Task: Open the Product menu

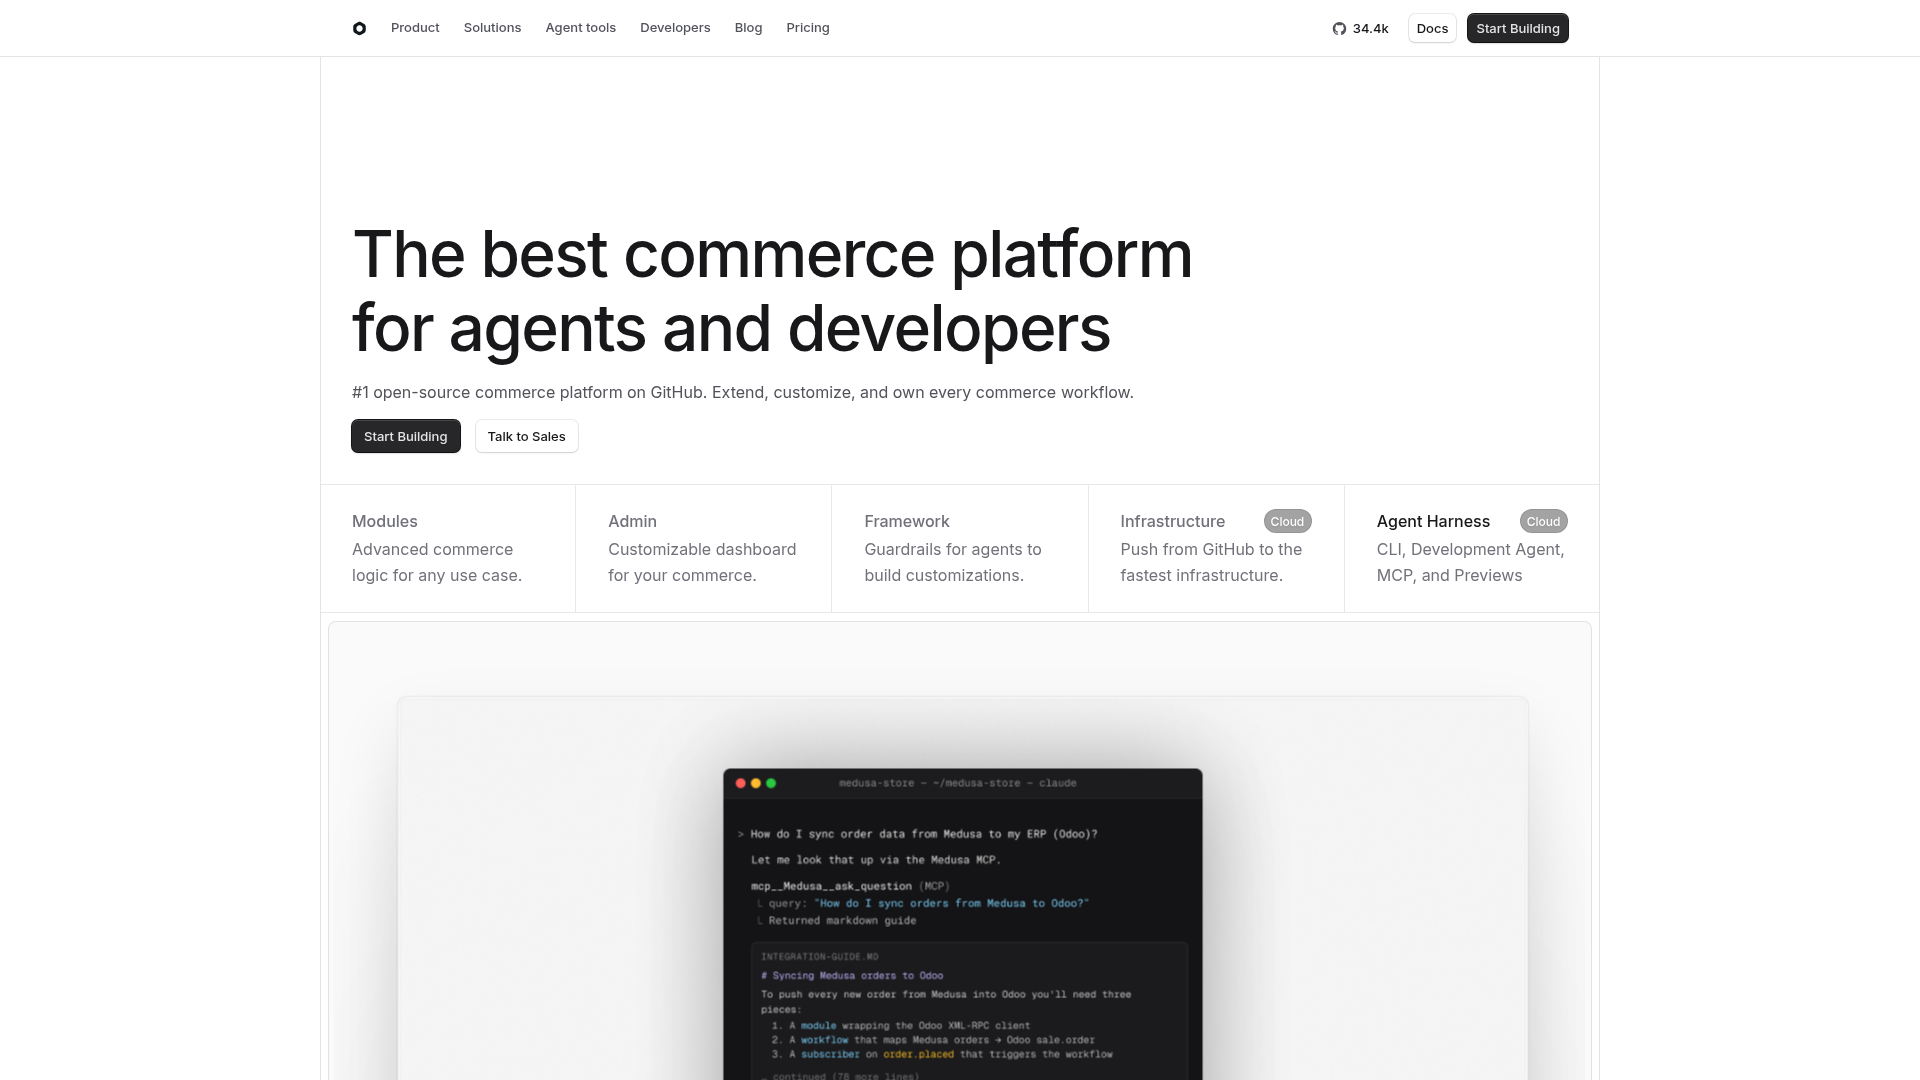Action: click(x=415, y=28)
